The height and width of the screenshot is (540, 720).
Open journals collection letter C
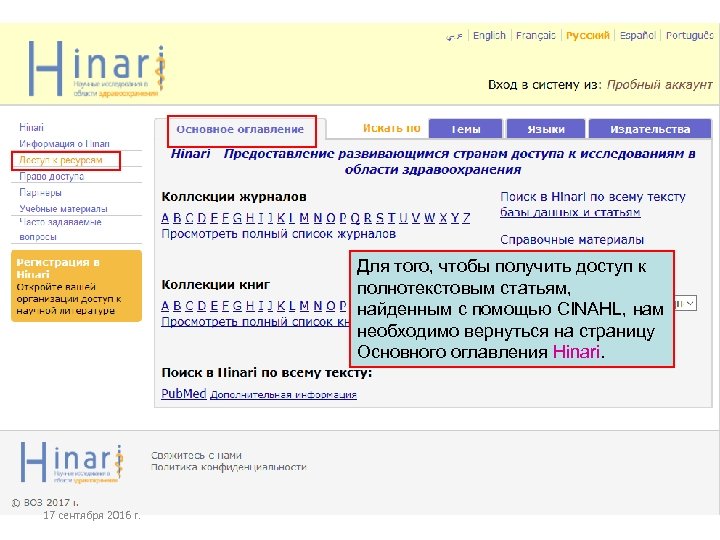point(189,218)
